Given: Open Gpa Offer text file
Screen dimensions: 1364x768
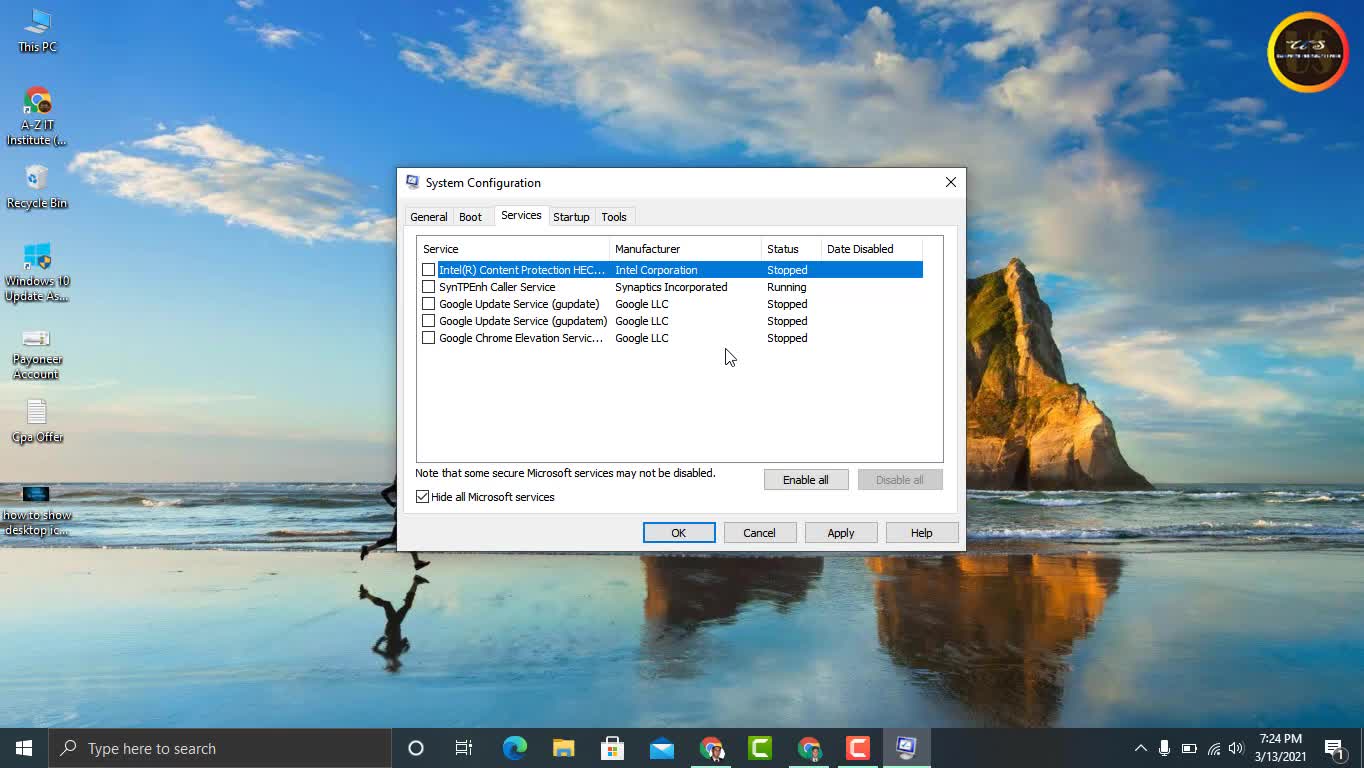Looking at the screenshot, I should [37, 421].
